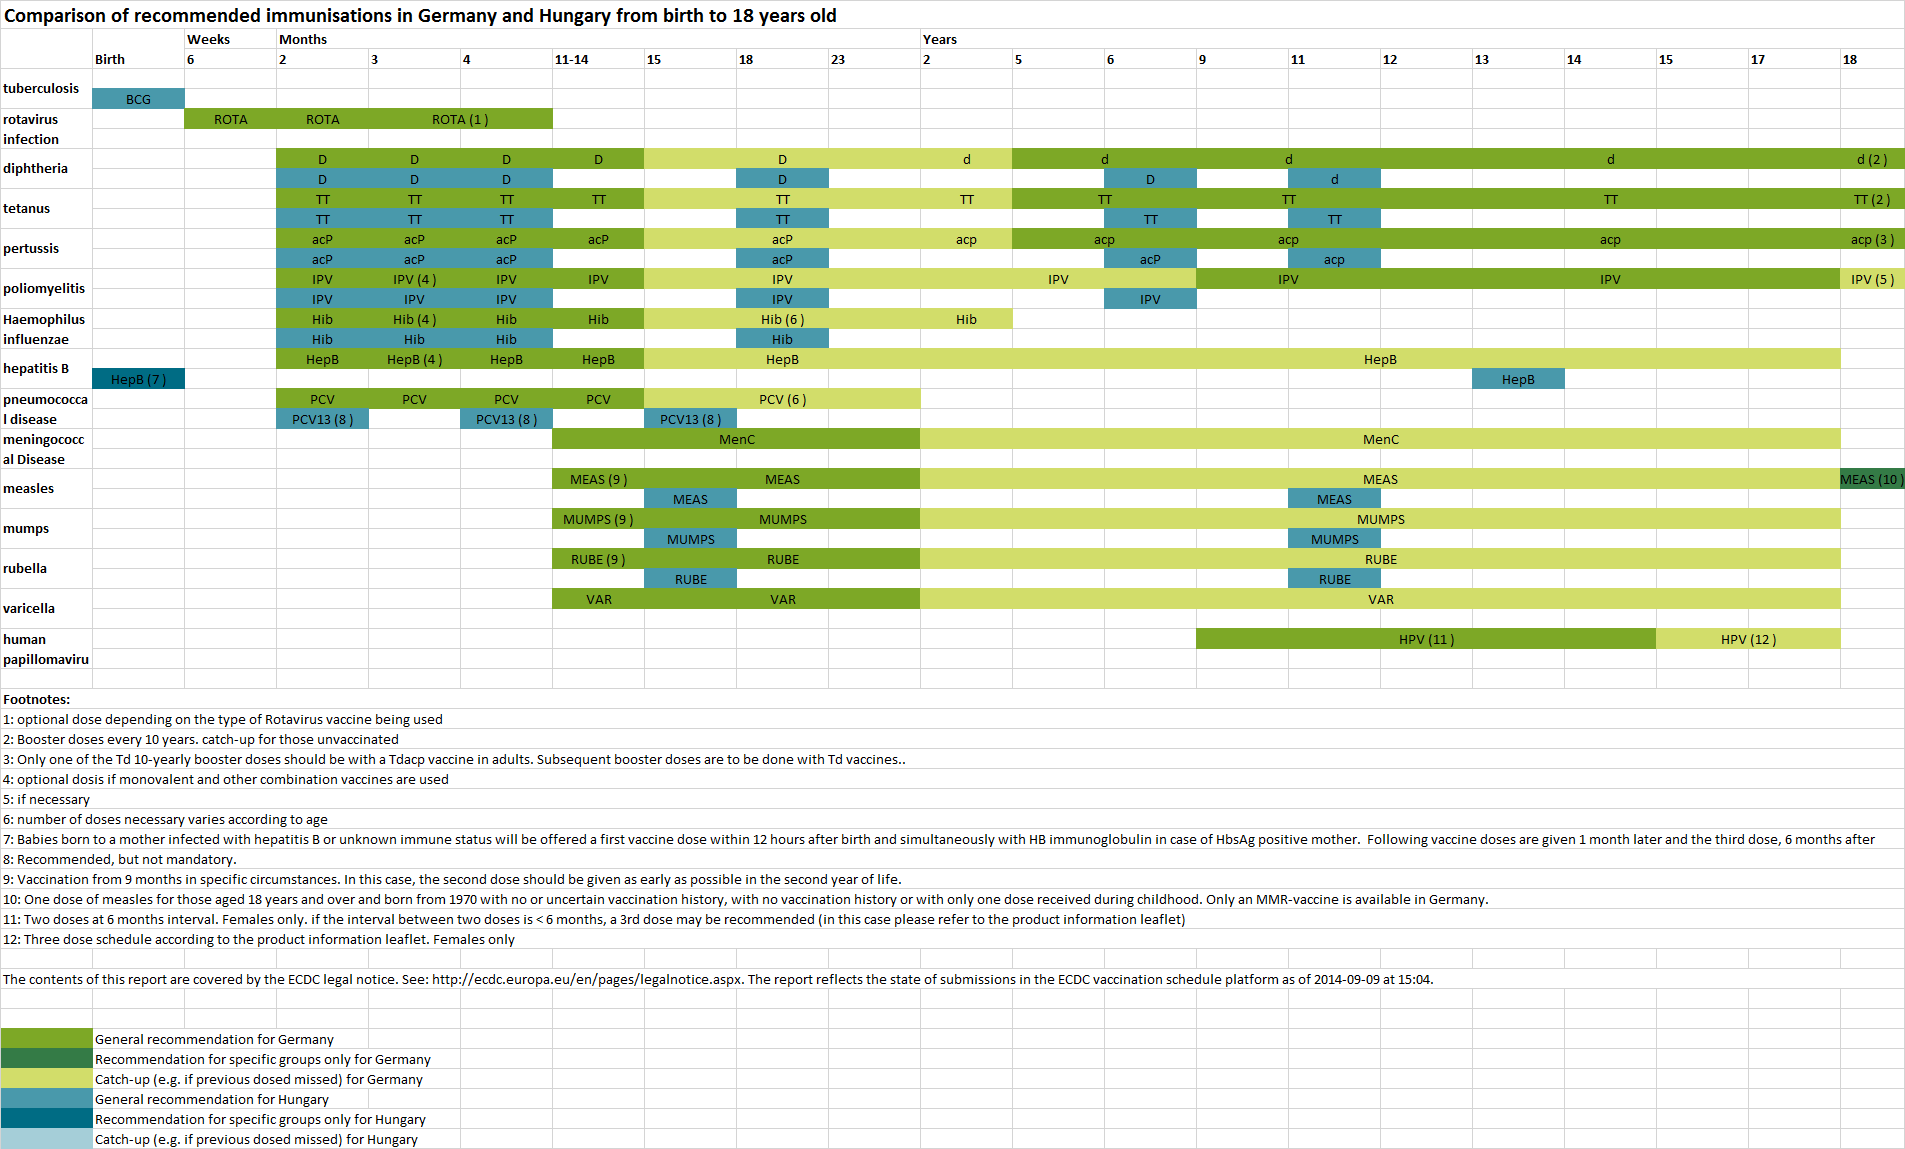1905x1149 pixels.
Task: Select the 'HPV (12)' catch-up bar
Action: tap(1748, 639)
